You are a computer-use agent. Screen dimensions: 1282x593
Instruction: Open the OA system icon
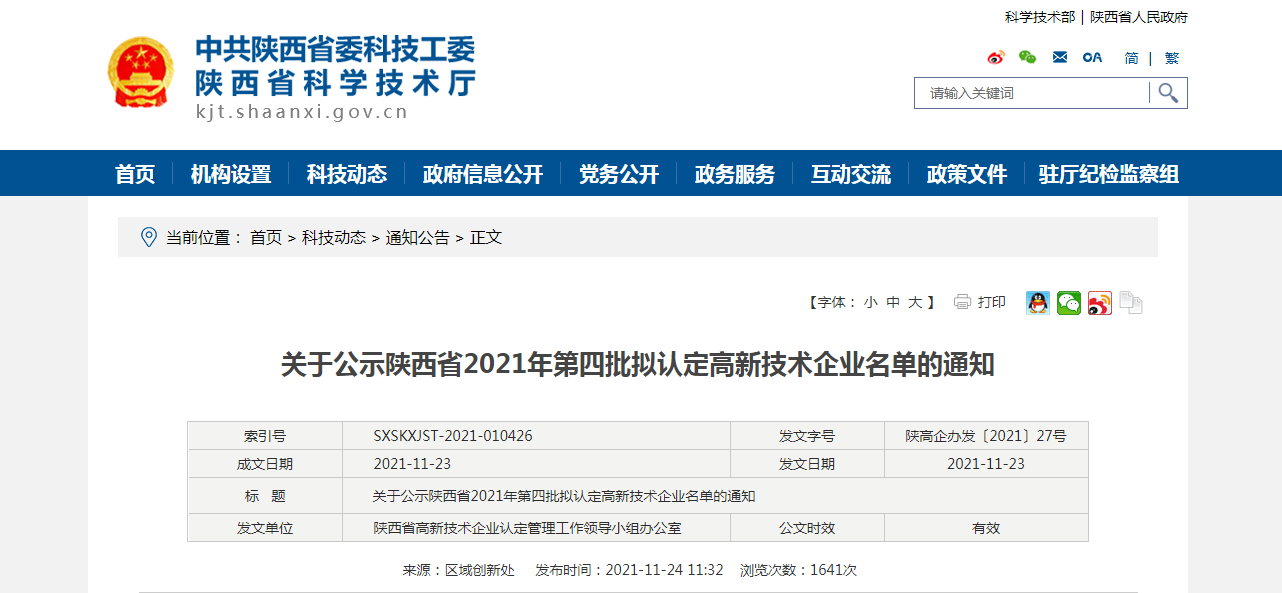(1092, 58)
